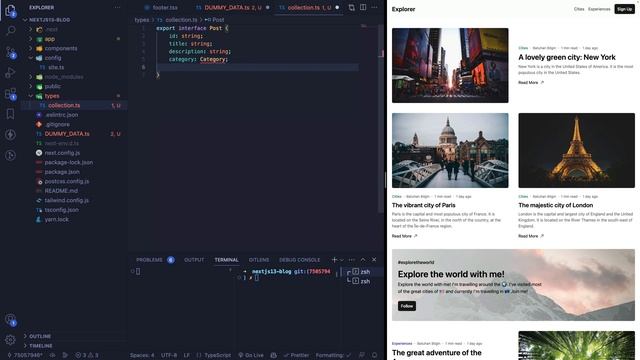
Task: Click Cities link in browser navbar
Action: [x=579, y=9]
